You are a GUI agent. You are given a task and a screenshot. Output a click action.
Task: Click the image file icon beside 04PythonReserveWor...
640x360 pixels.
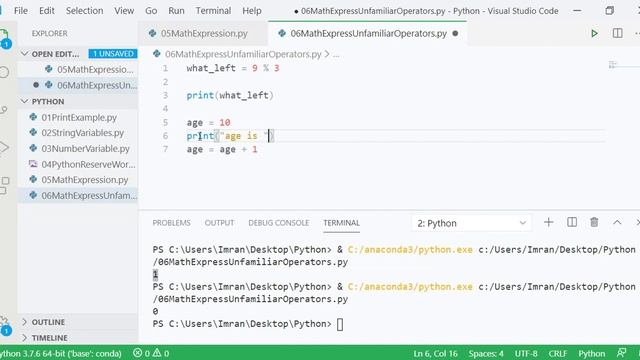[x=33, y=164]
